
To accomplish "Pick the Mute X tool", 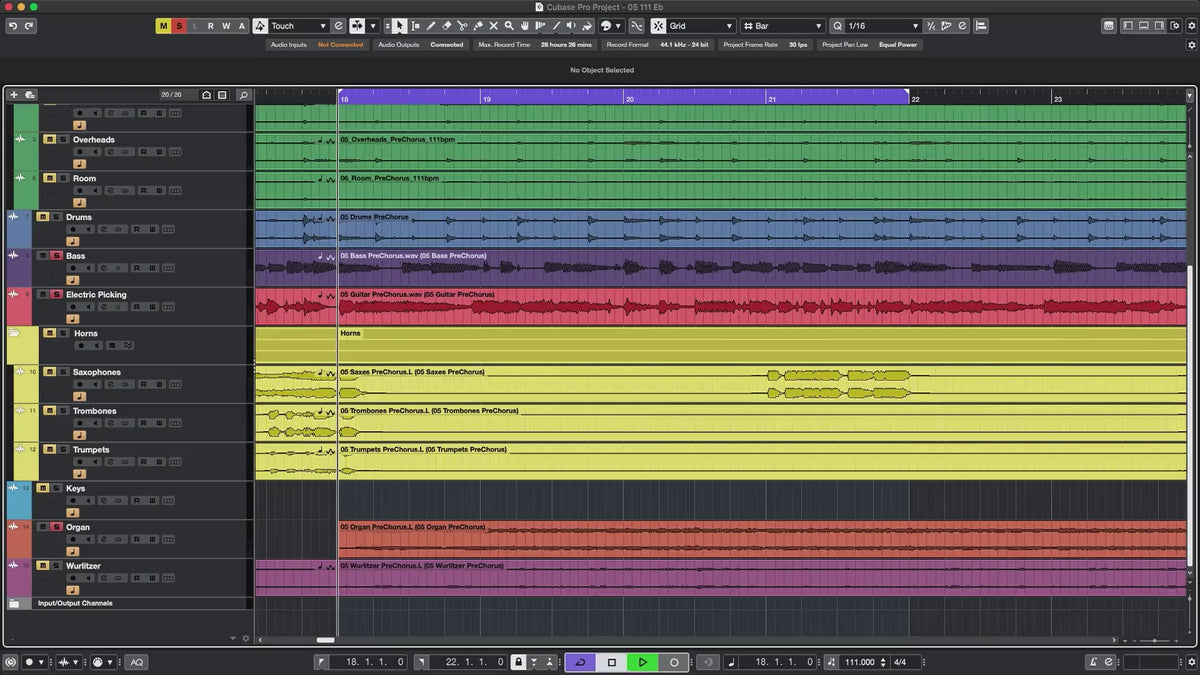I will click(x=493, y=26).
